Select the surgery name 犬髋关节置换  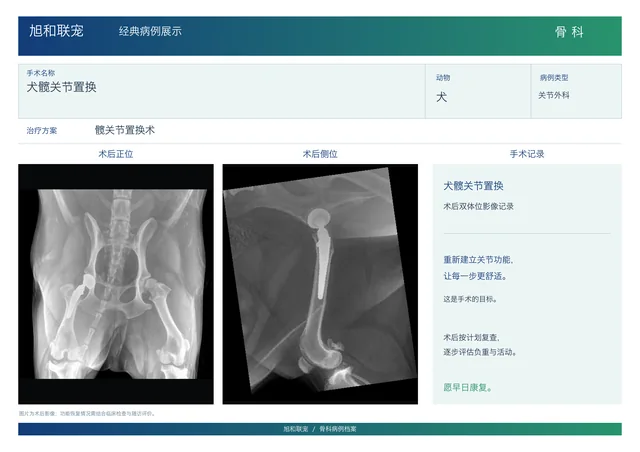pos(62,87)
